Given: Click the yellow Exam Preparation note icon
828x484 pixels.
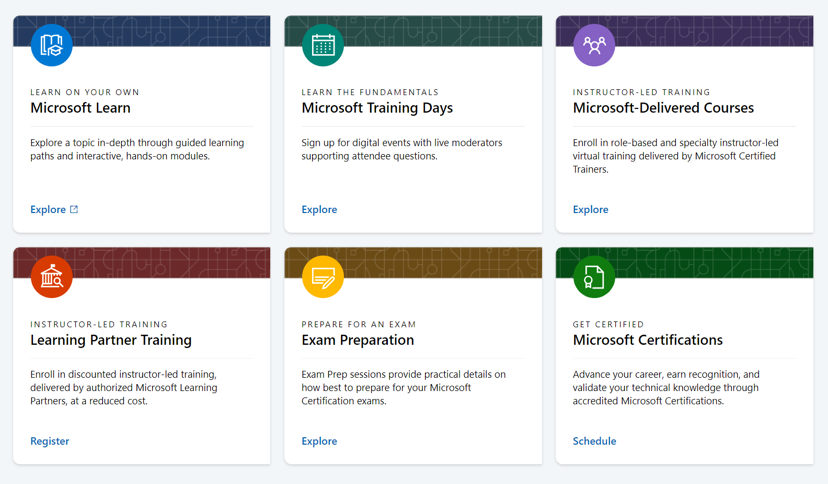Looking at the screenshot, I should point(323,277).
